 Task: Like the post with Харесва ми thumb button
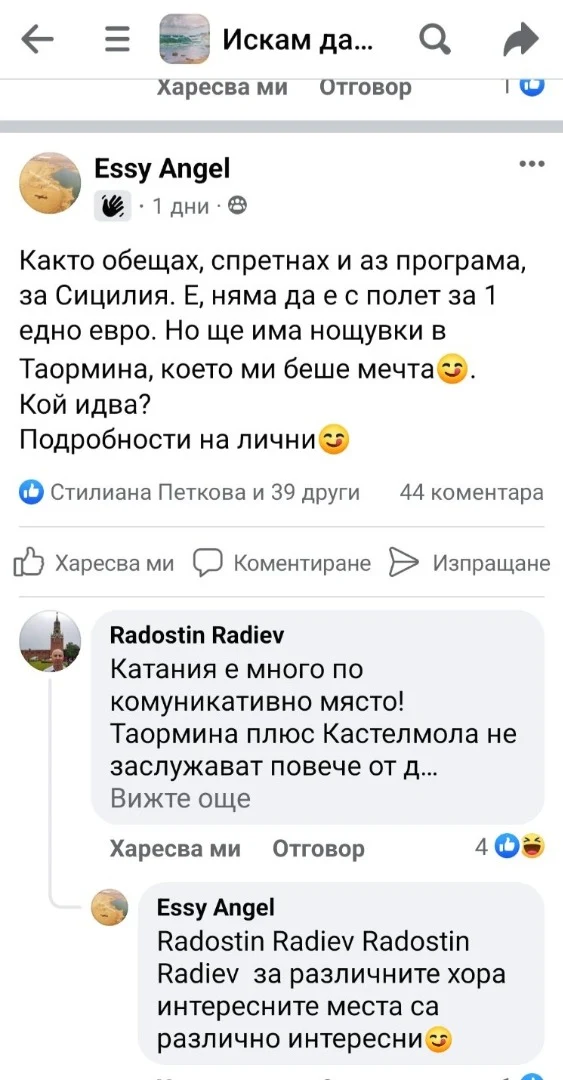[94, 564]
